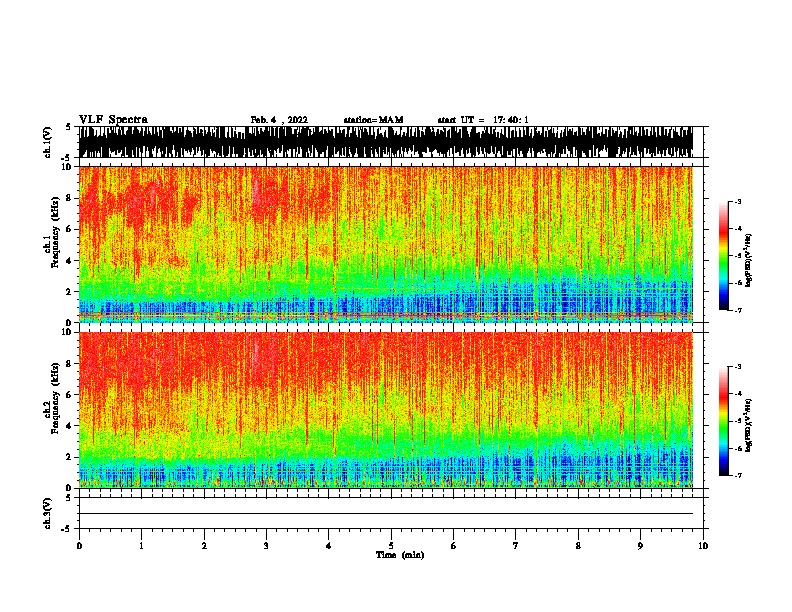Click the "station=MAM" header label

click(374, 120)
